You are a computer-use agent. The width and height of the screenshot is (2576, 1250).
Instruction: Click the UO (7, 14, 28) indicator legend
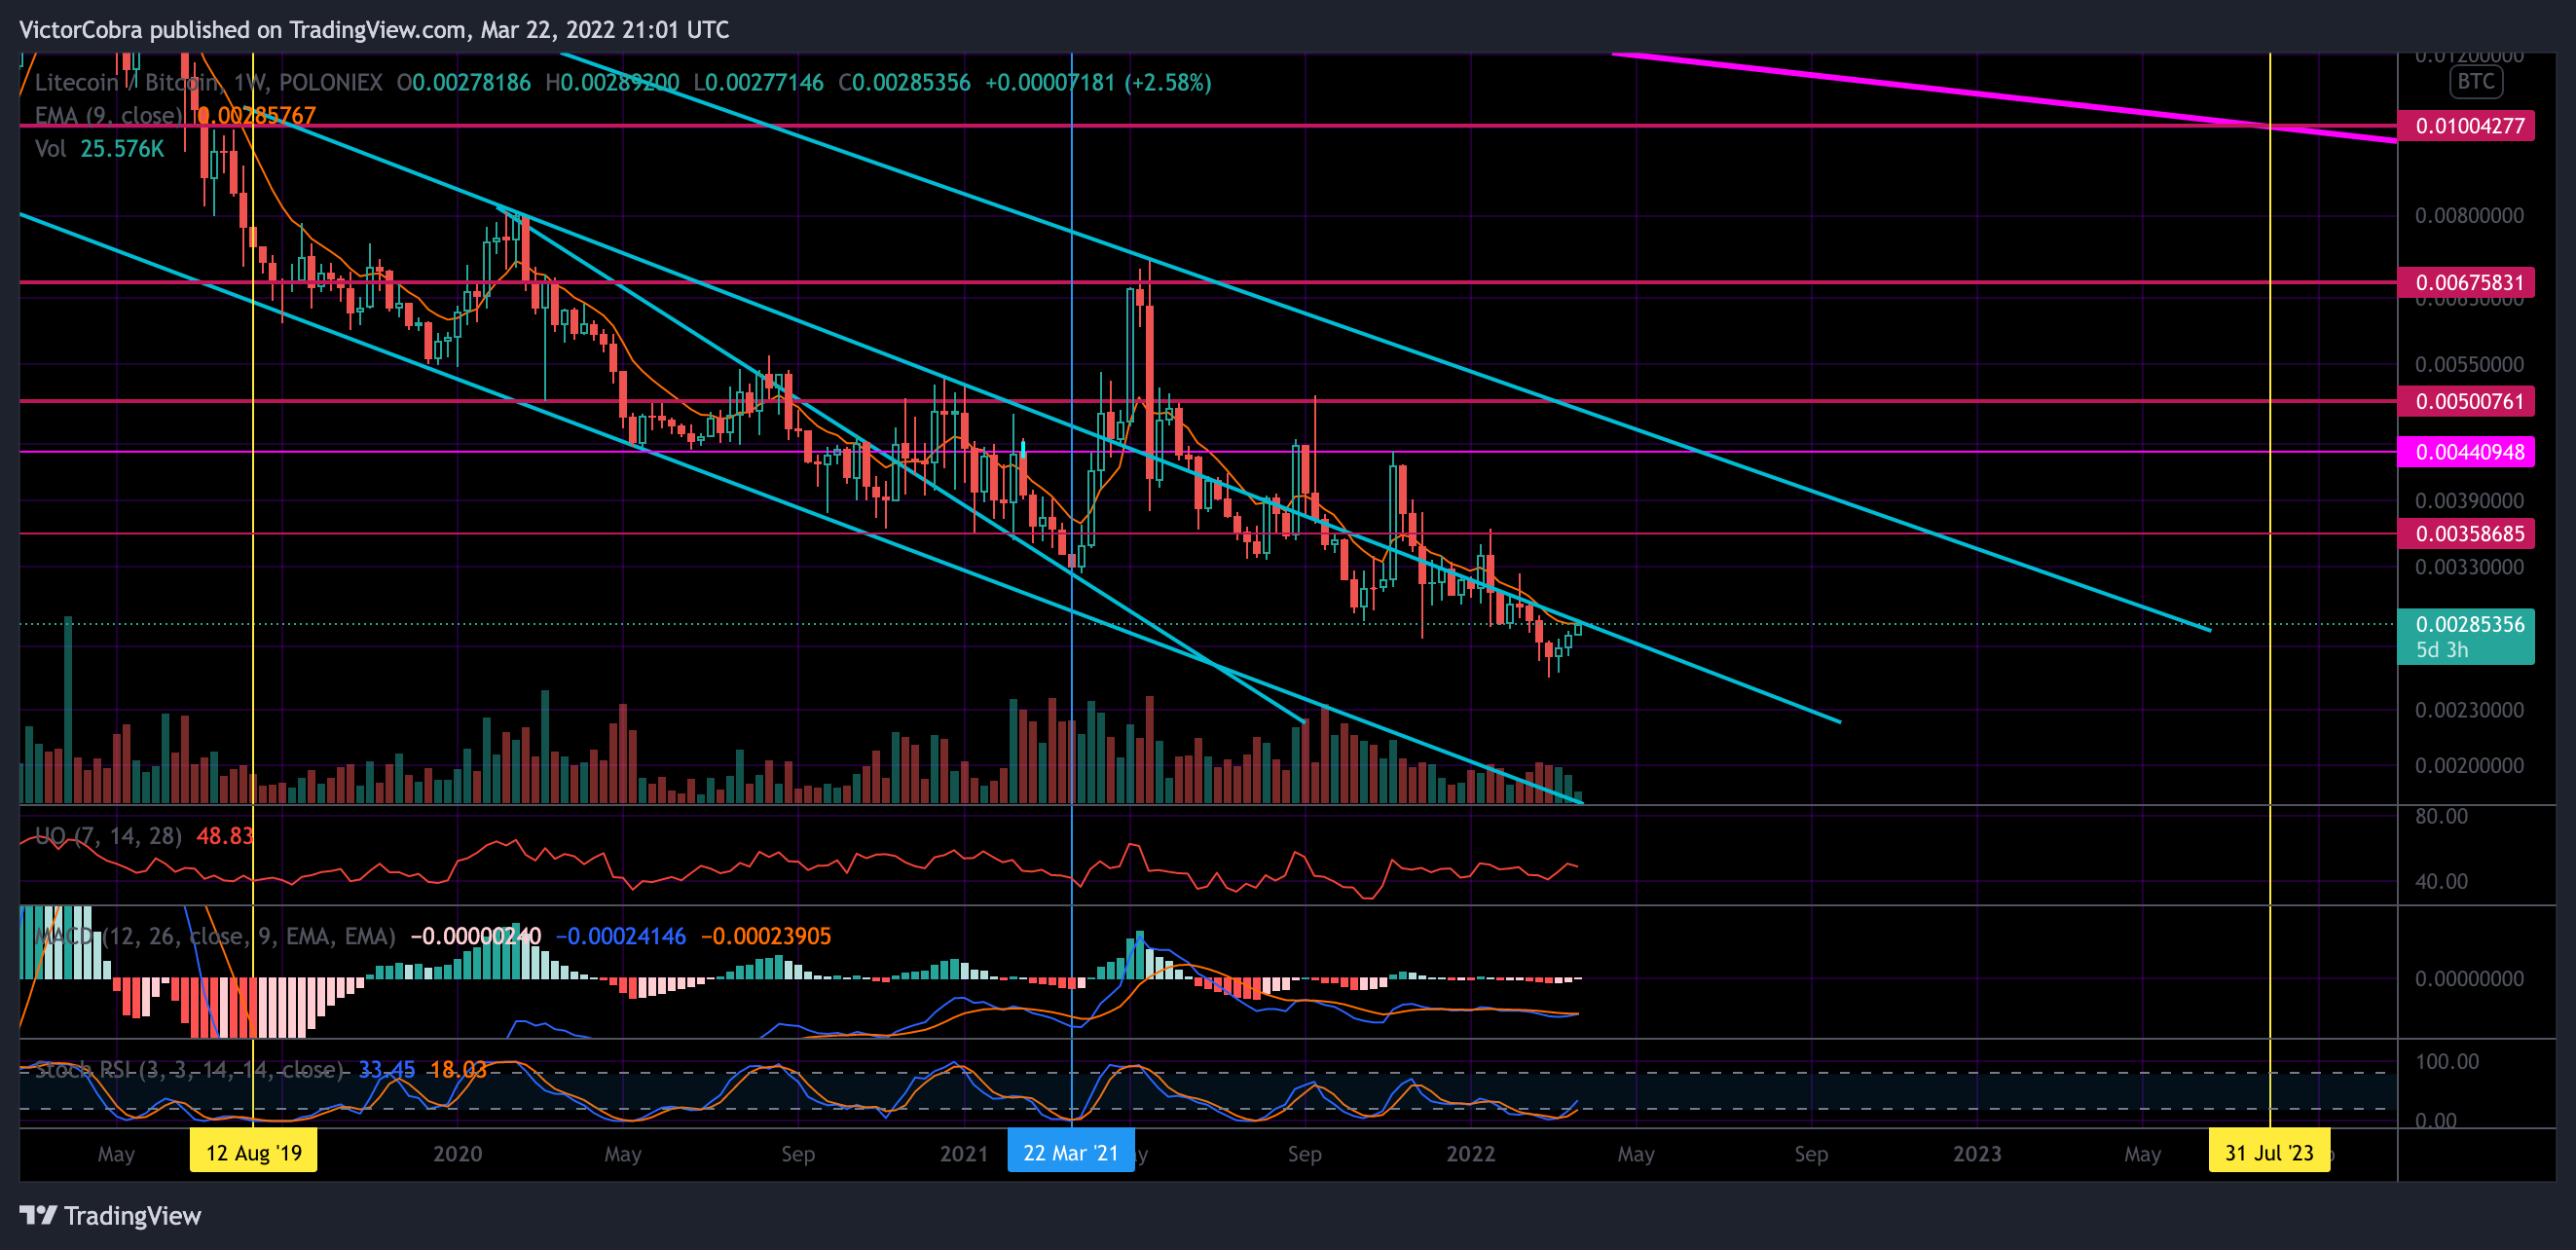point(108,836)
